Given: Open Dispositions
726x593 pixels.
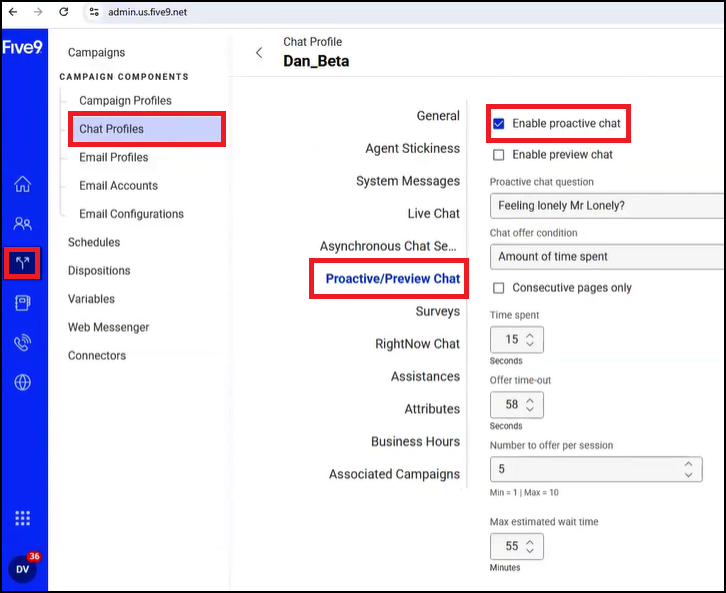Looking at the screenshot, I should (x=99, y=270).
